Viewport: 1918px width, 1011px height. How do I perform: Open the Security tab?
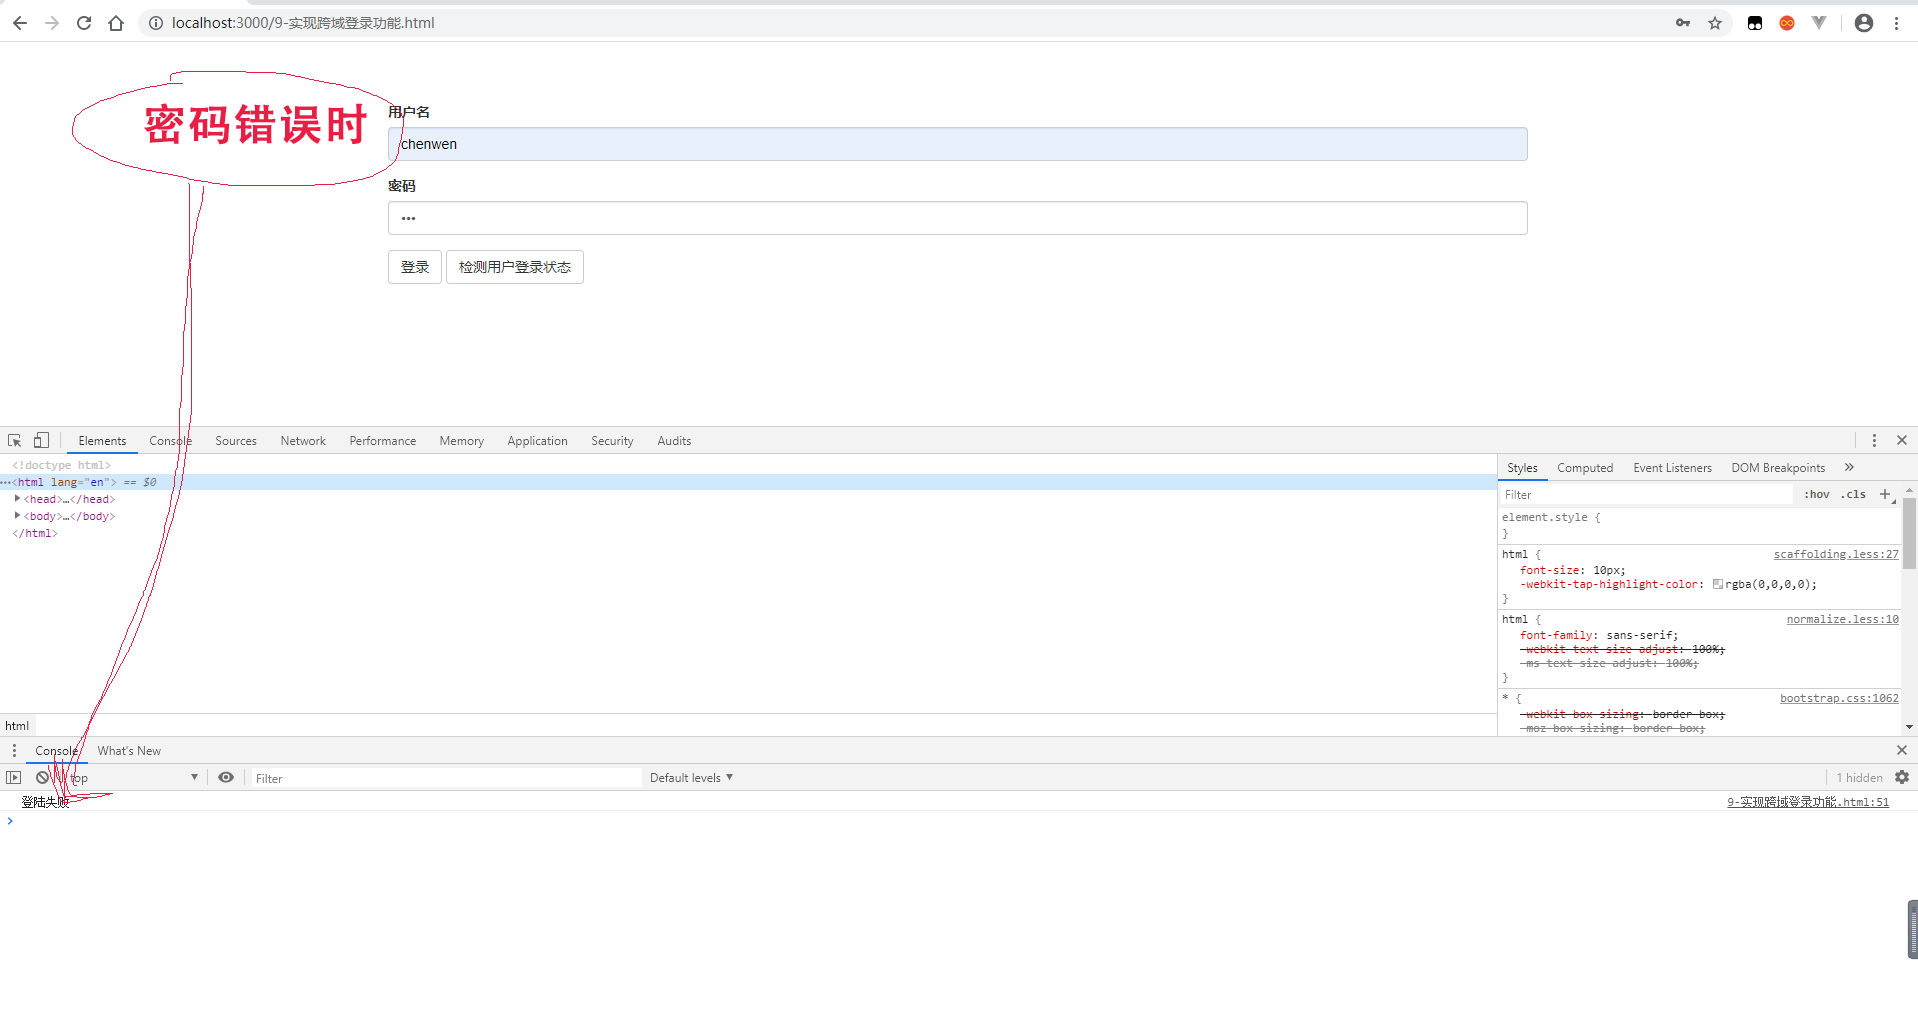point(612,440)
